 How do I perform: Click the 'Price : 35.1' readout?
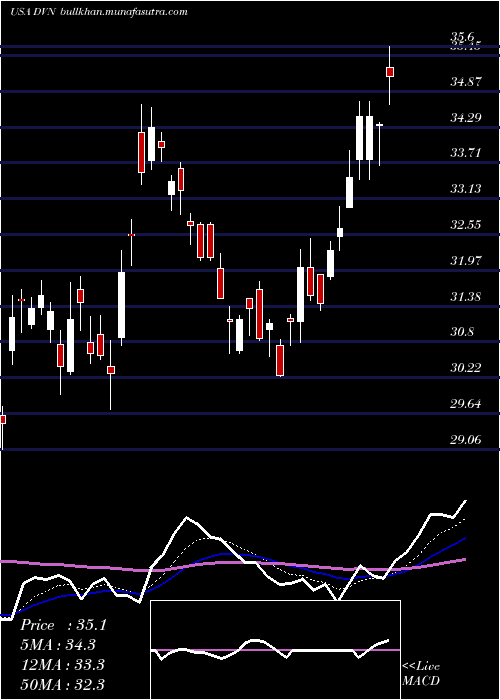[x=63, y=625]
